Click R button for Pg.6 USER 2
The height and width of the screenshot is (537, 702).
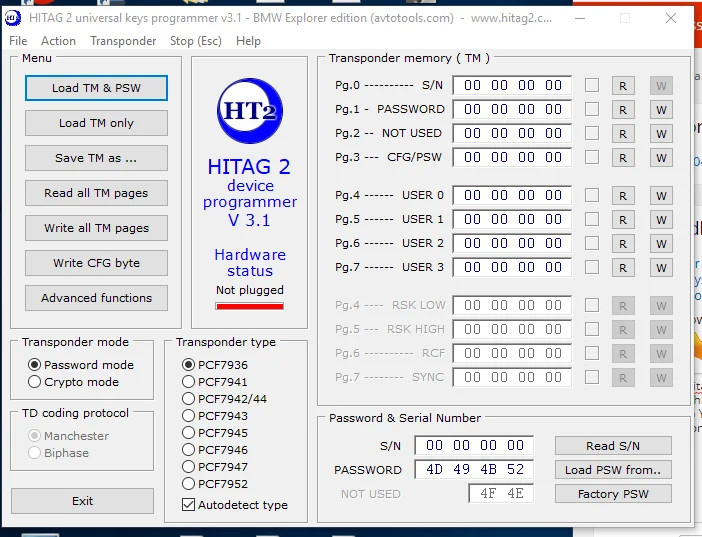pos(623,244)
